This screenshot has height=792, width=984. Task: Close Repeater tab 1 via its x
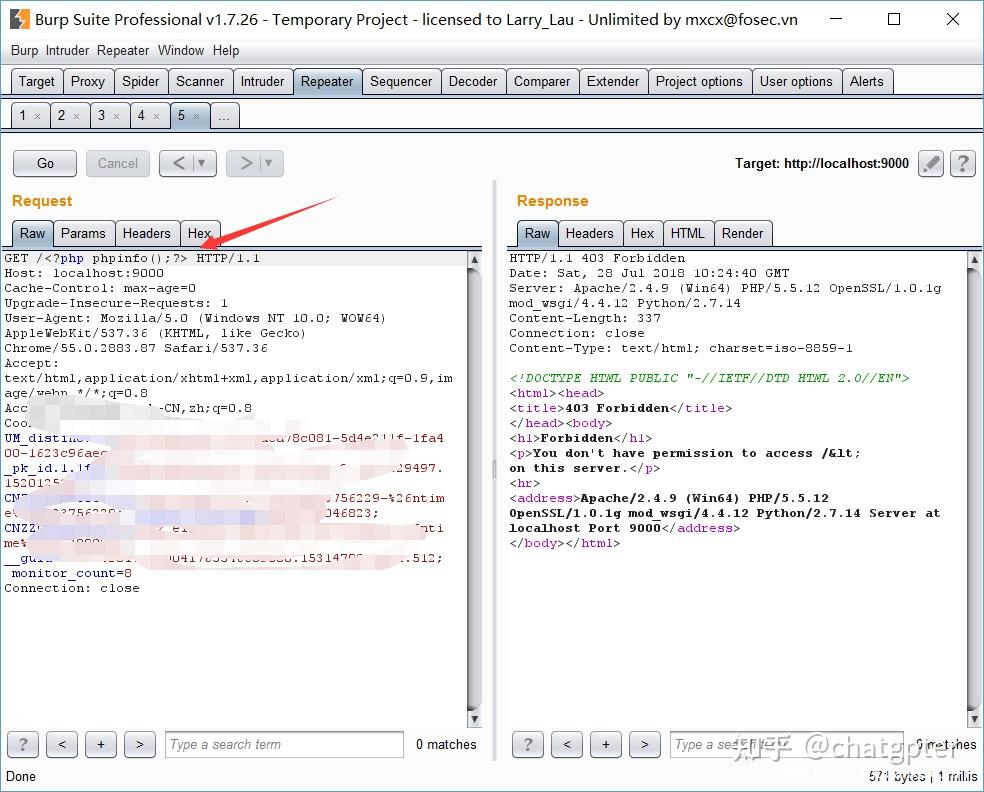tap(37, 116)
